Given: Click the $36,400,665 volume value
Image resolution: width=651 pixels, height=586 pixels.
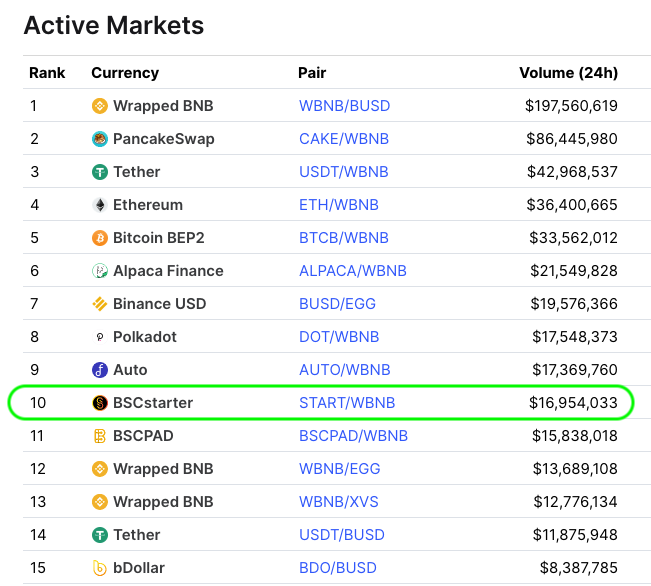Looking at the screenshot, I should (x=572, y=205).
